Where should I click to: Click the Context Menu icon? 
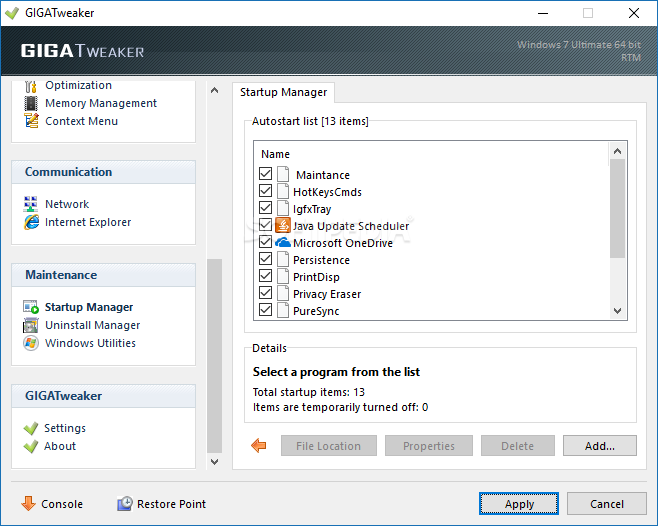pos(31,121)
